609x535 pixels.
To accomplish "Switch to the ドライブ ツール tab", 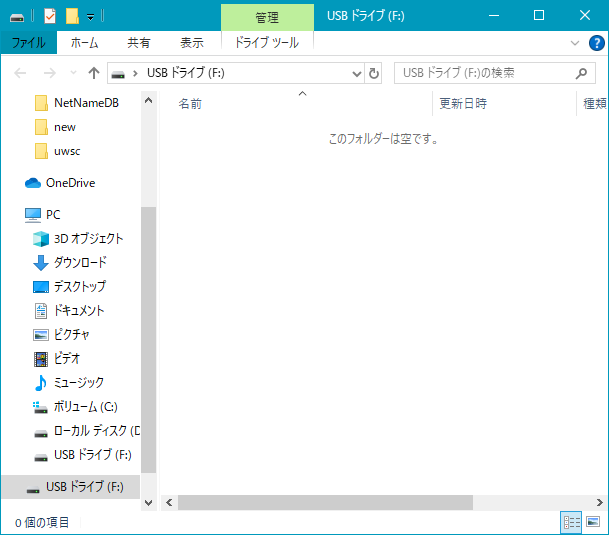I will [x=267, y=42].
